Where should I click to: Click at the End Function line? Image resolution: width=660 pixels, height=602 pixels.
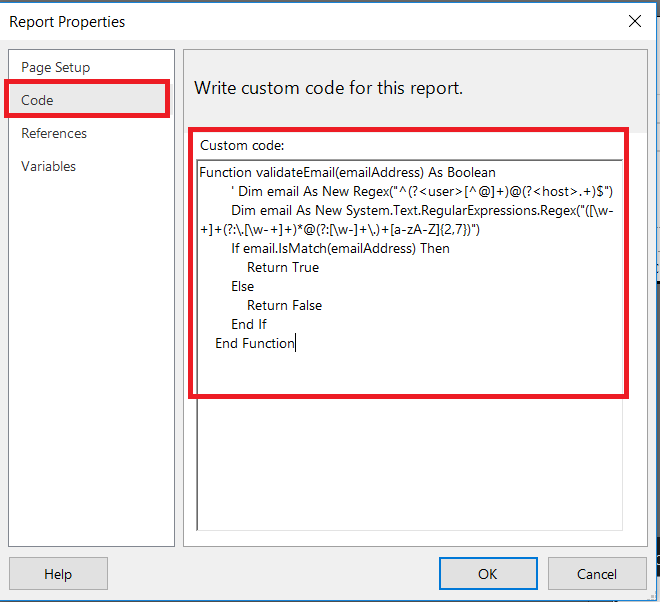click(255, 344)
